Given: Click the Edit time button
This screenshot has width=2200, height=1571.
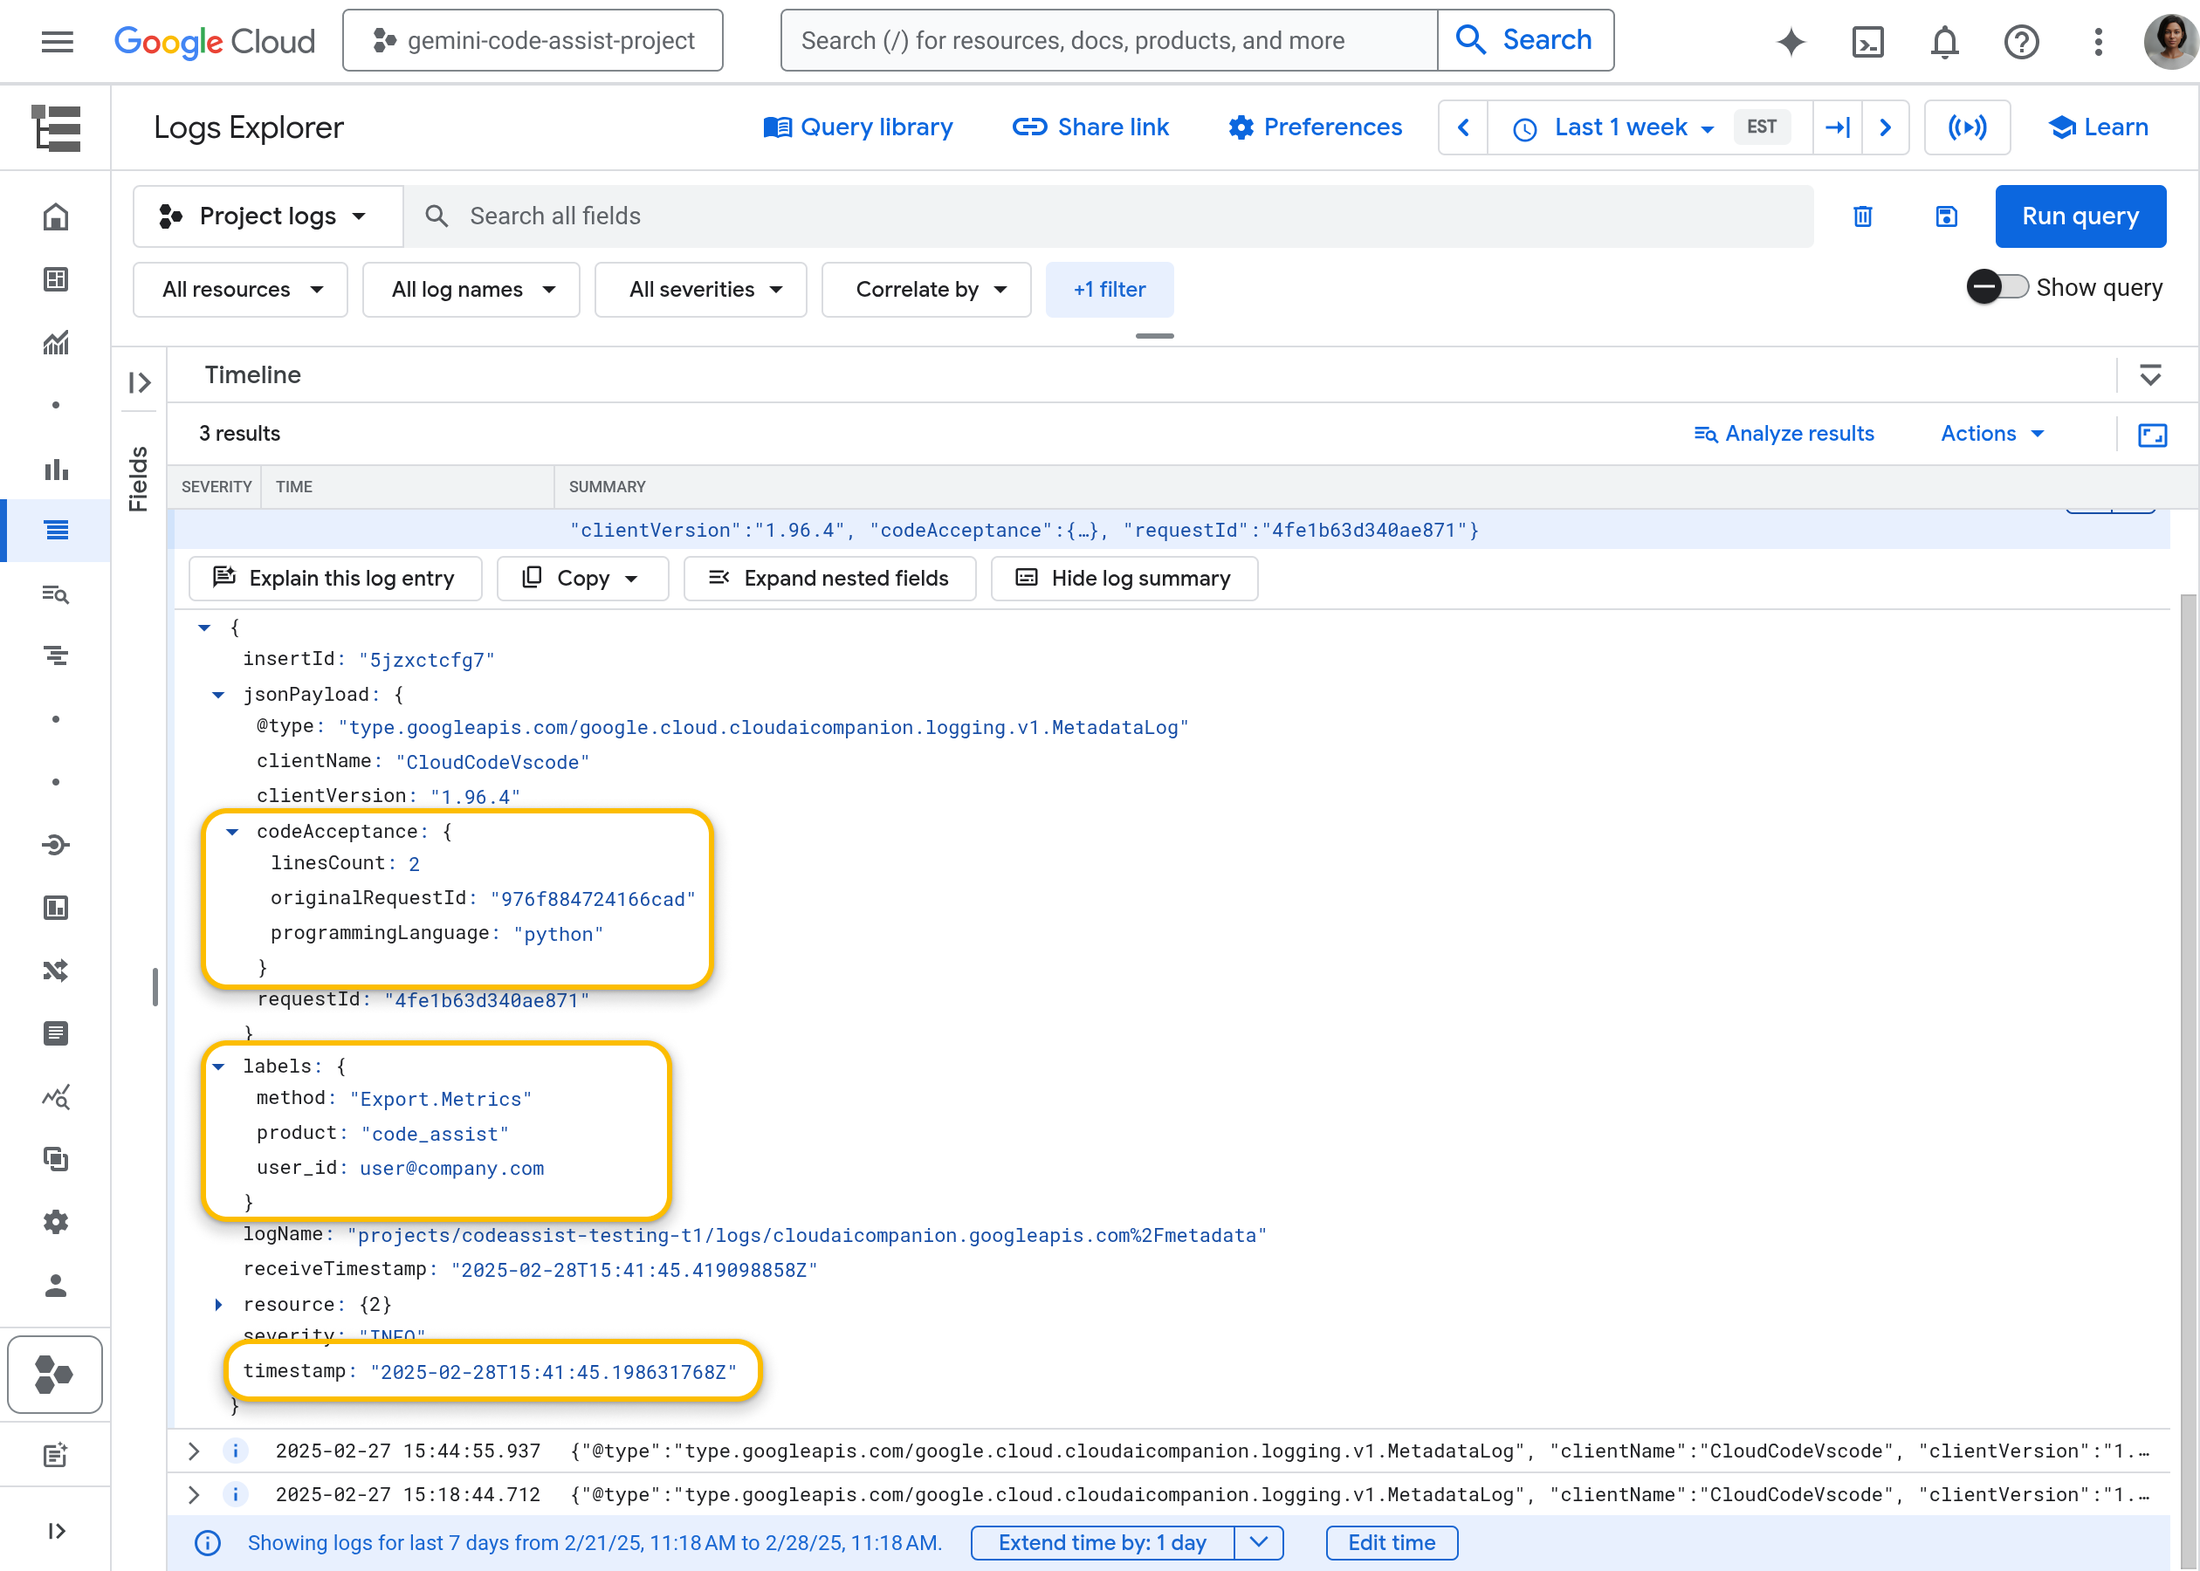Looking at the screenshot, I should click(1391, 1543).
